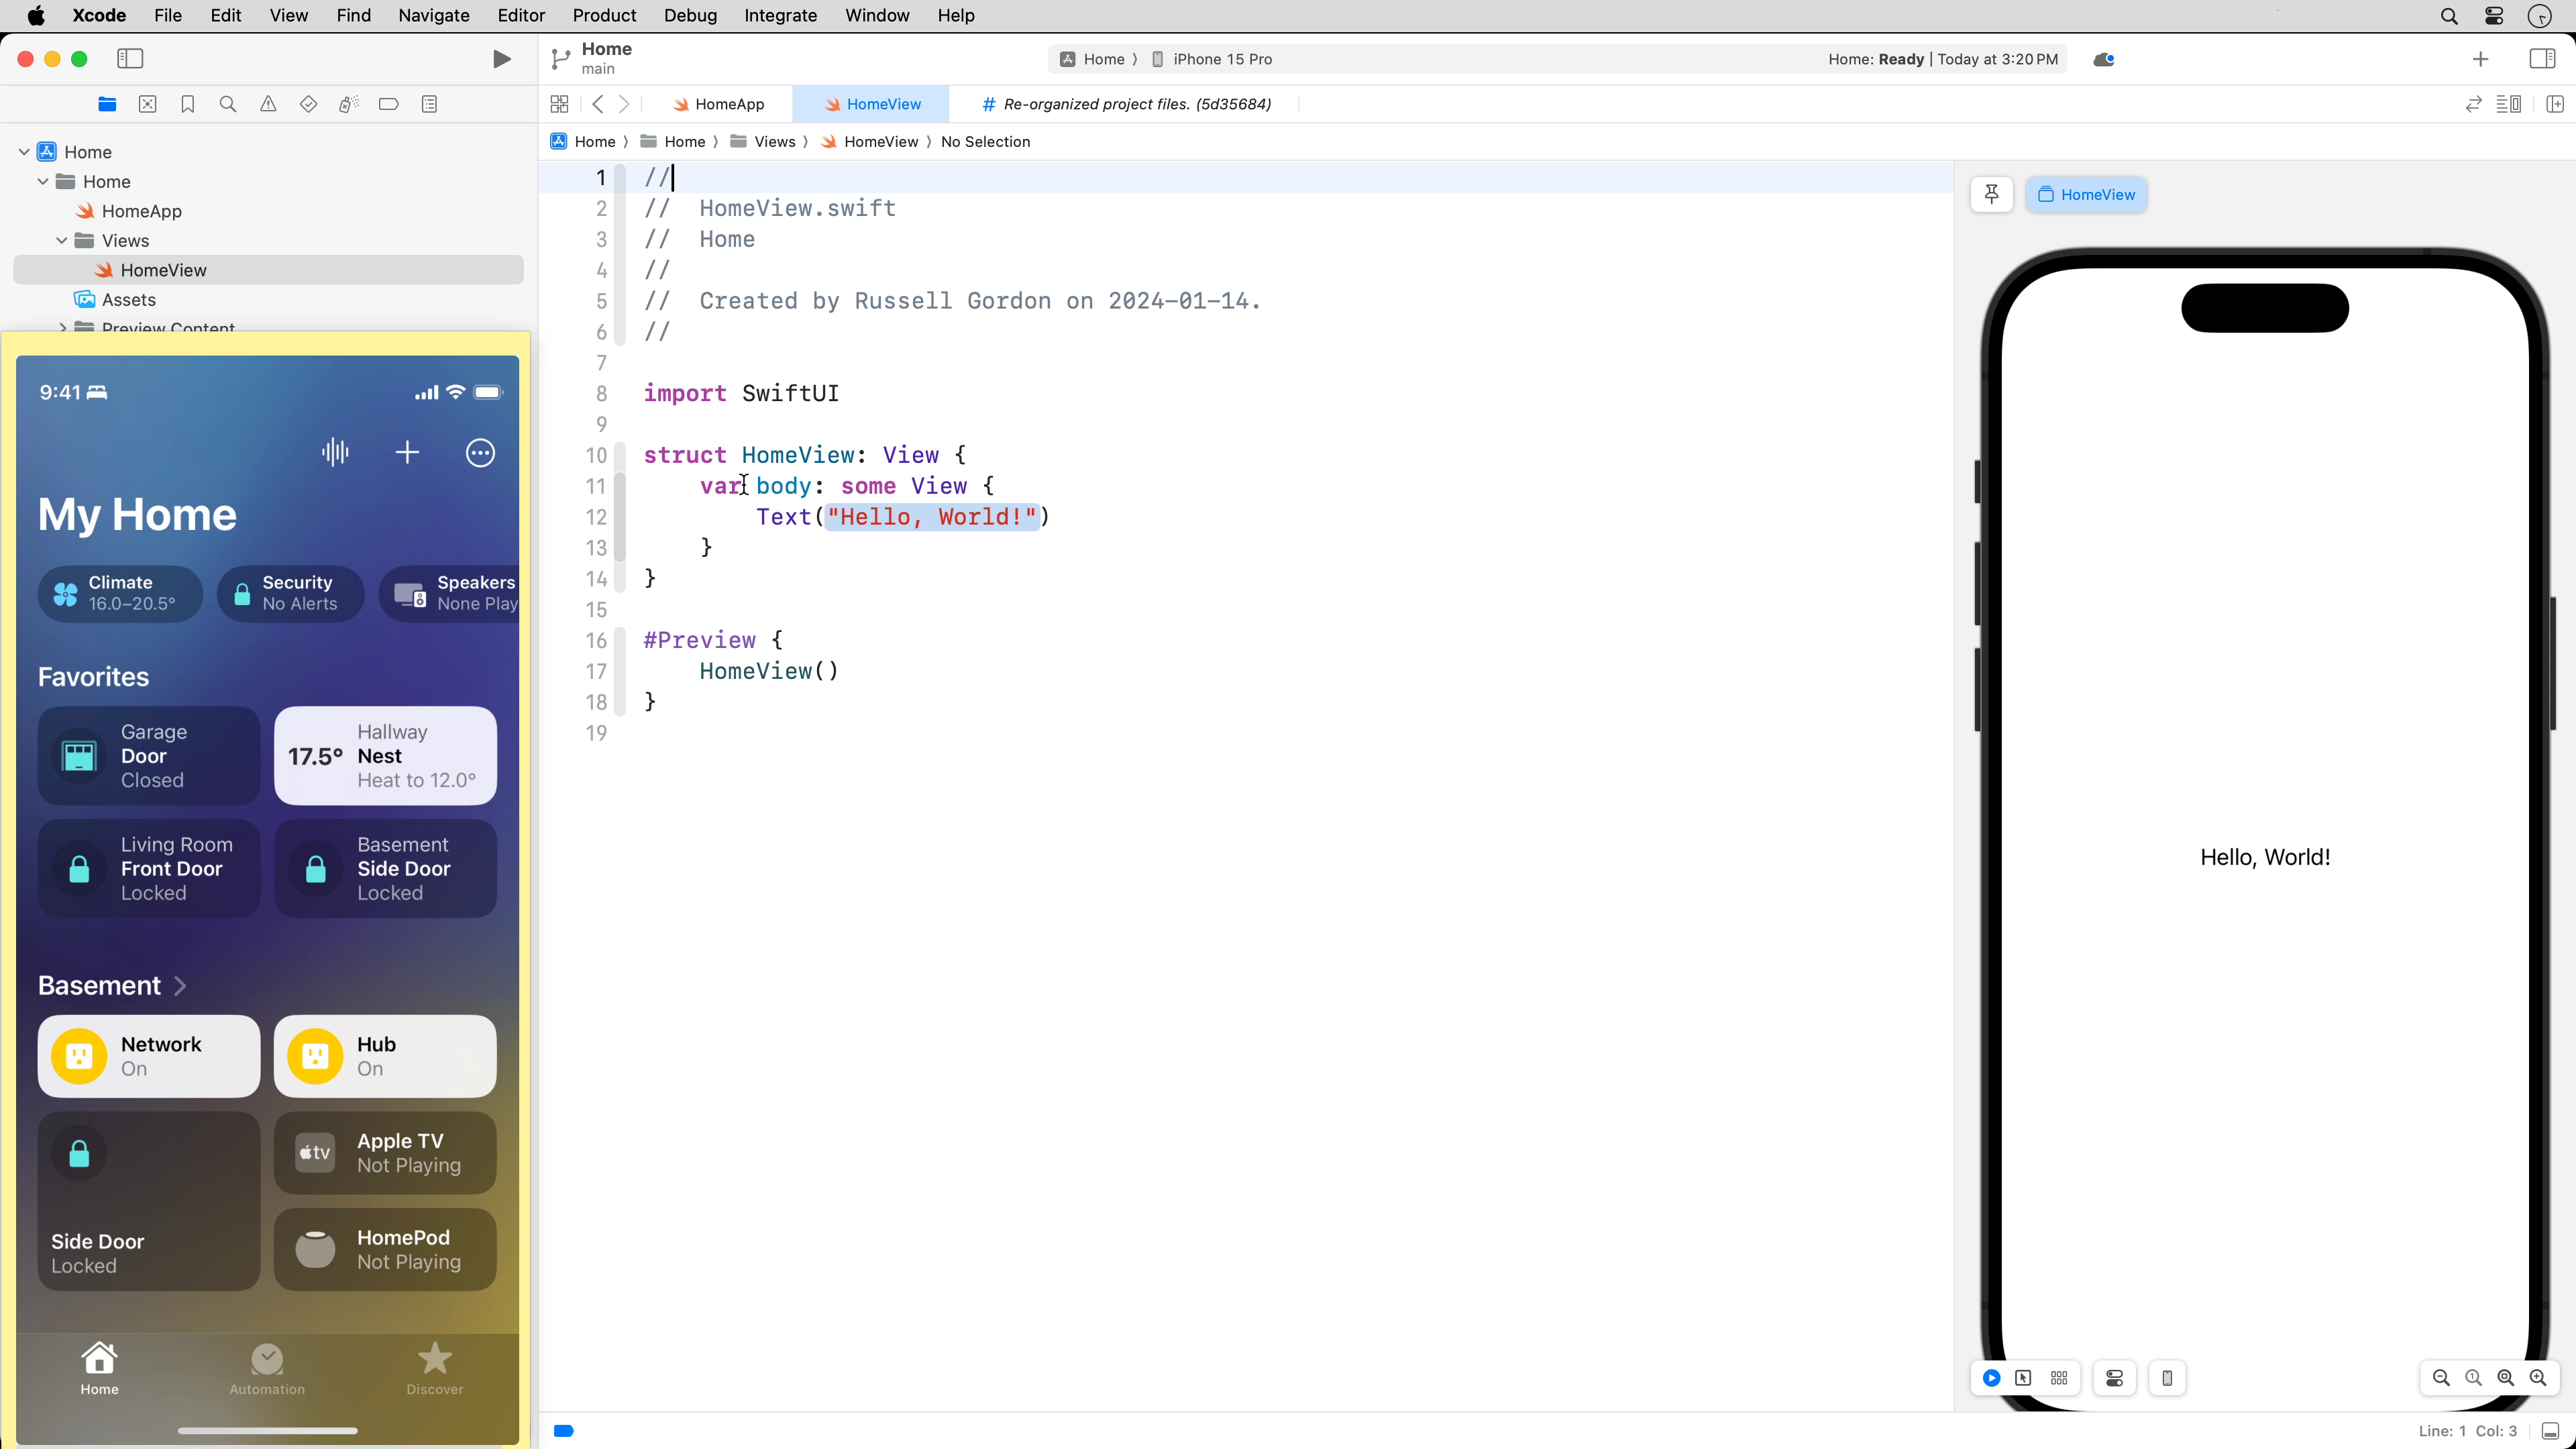Switch to the HomeApp editor tab
This screenshot has width=2576, height=1449.
coord(718,104)
